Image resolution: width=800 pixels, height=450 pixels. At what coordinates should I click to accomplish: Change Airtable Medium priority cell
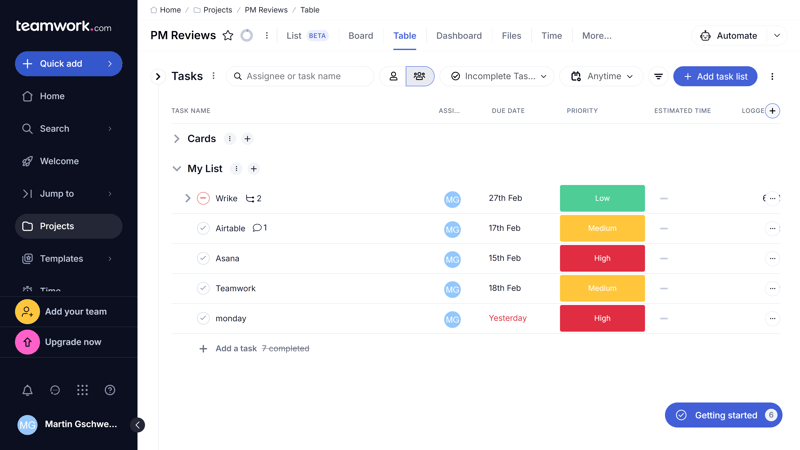pyautogui.click(x=602, y=229)
